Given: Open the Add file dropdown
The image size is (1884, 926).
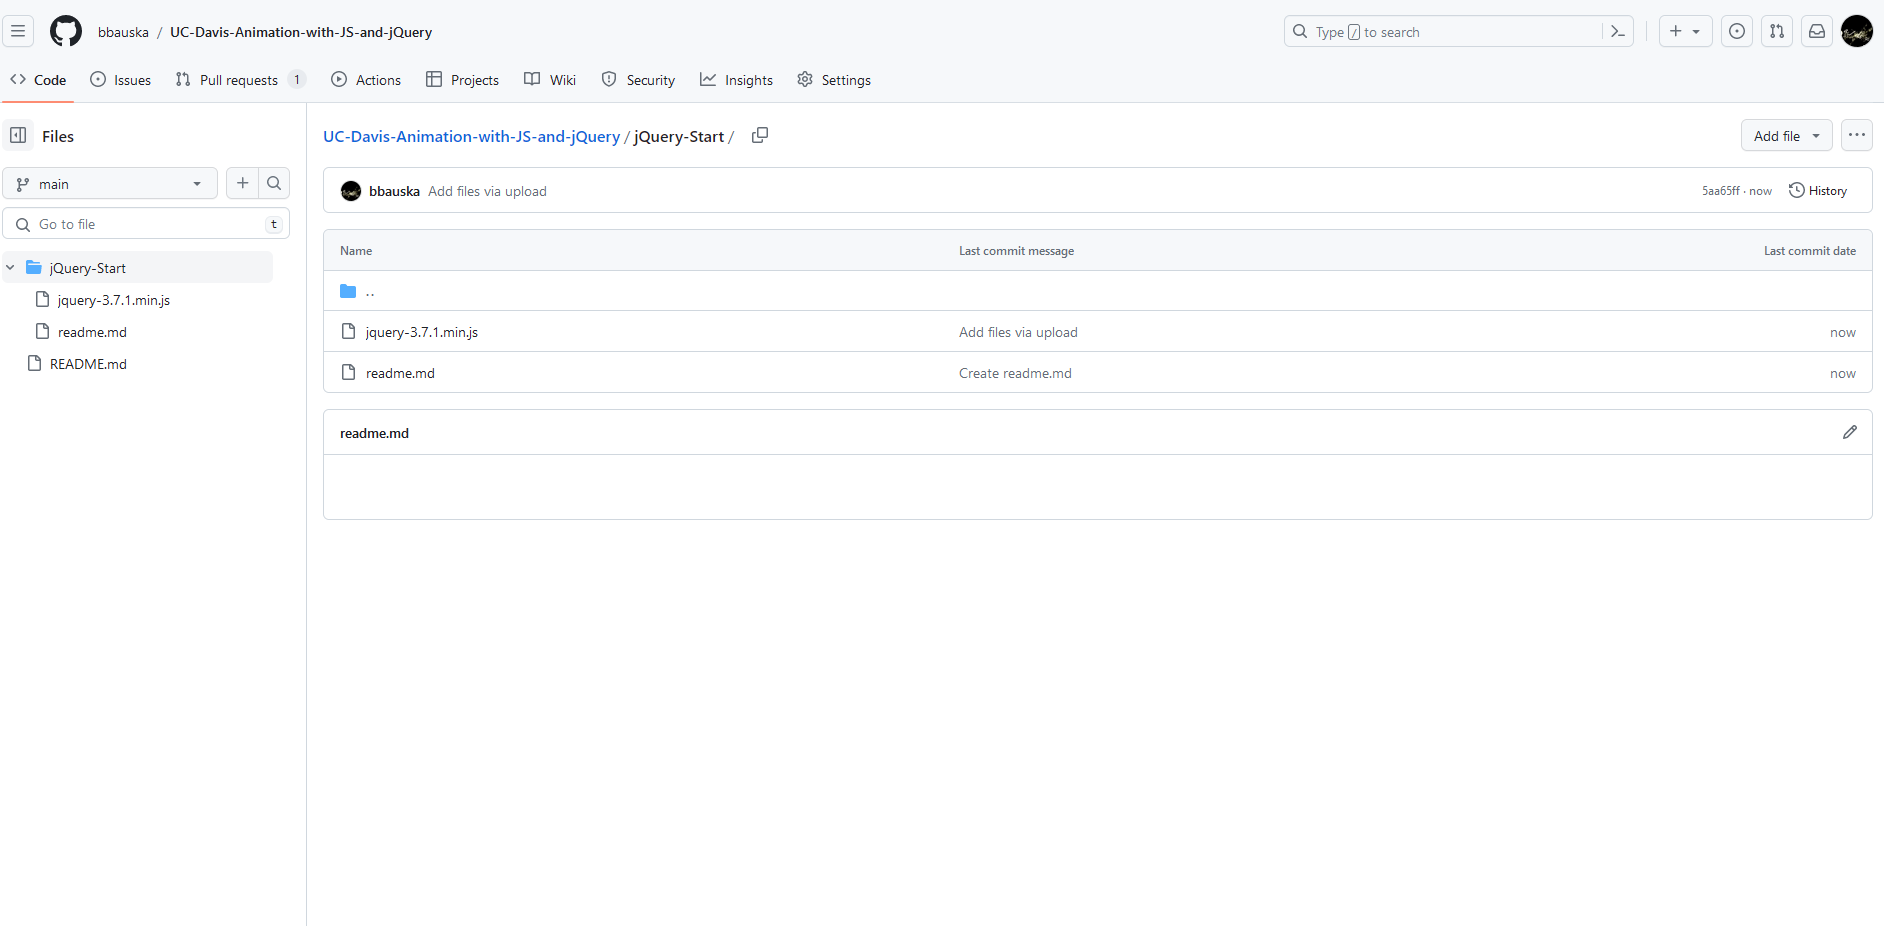Looking at the screenshot, I should (1786, 135).
